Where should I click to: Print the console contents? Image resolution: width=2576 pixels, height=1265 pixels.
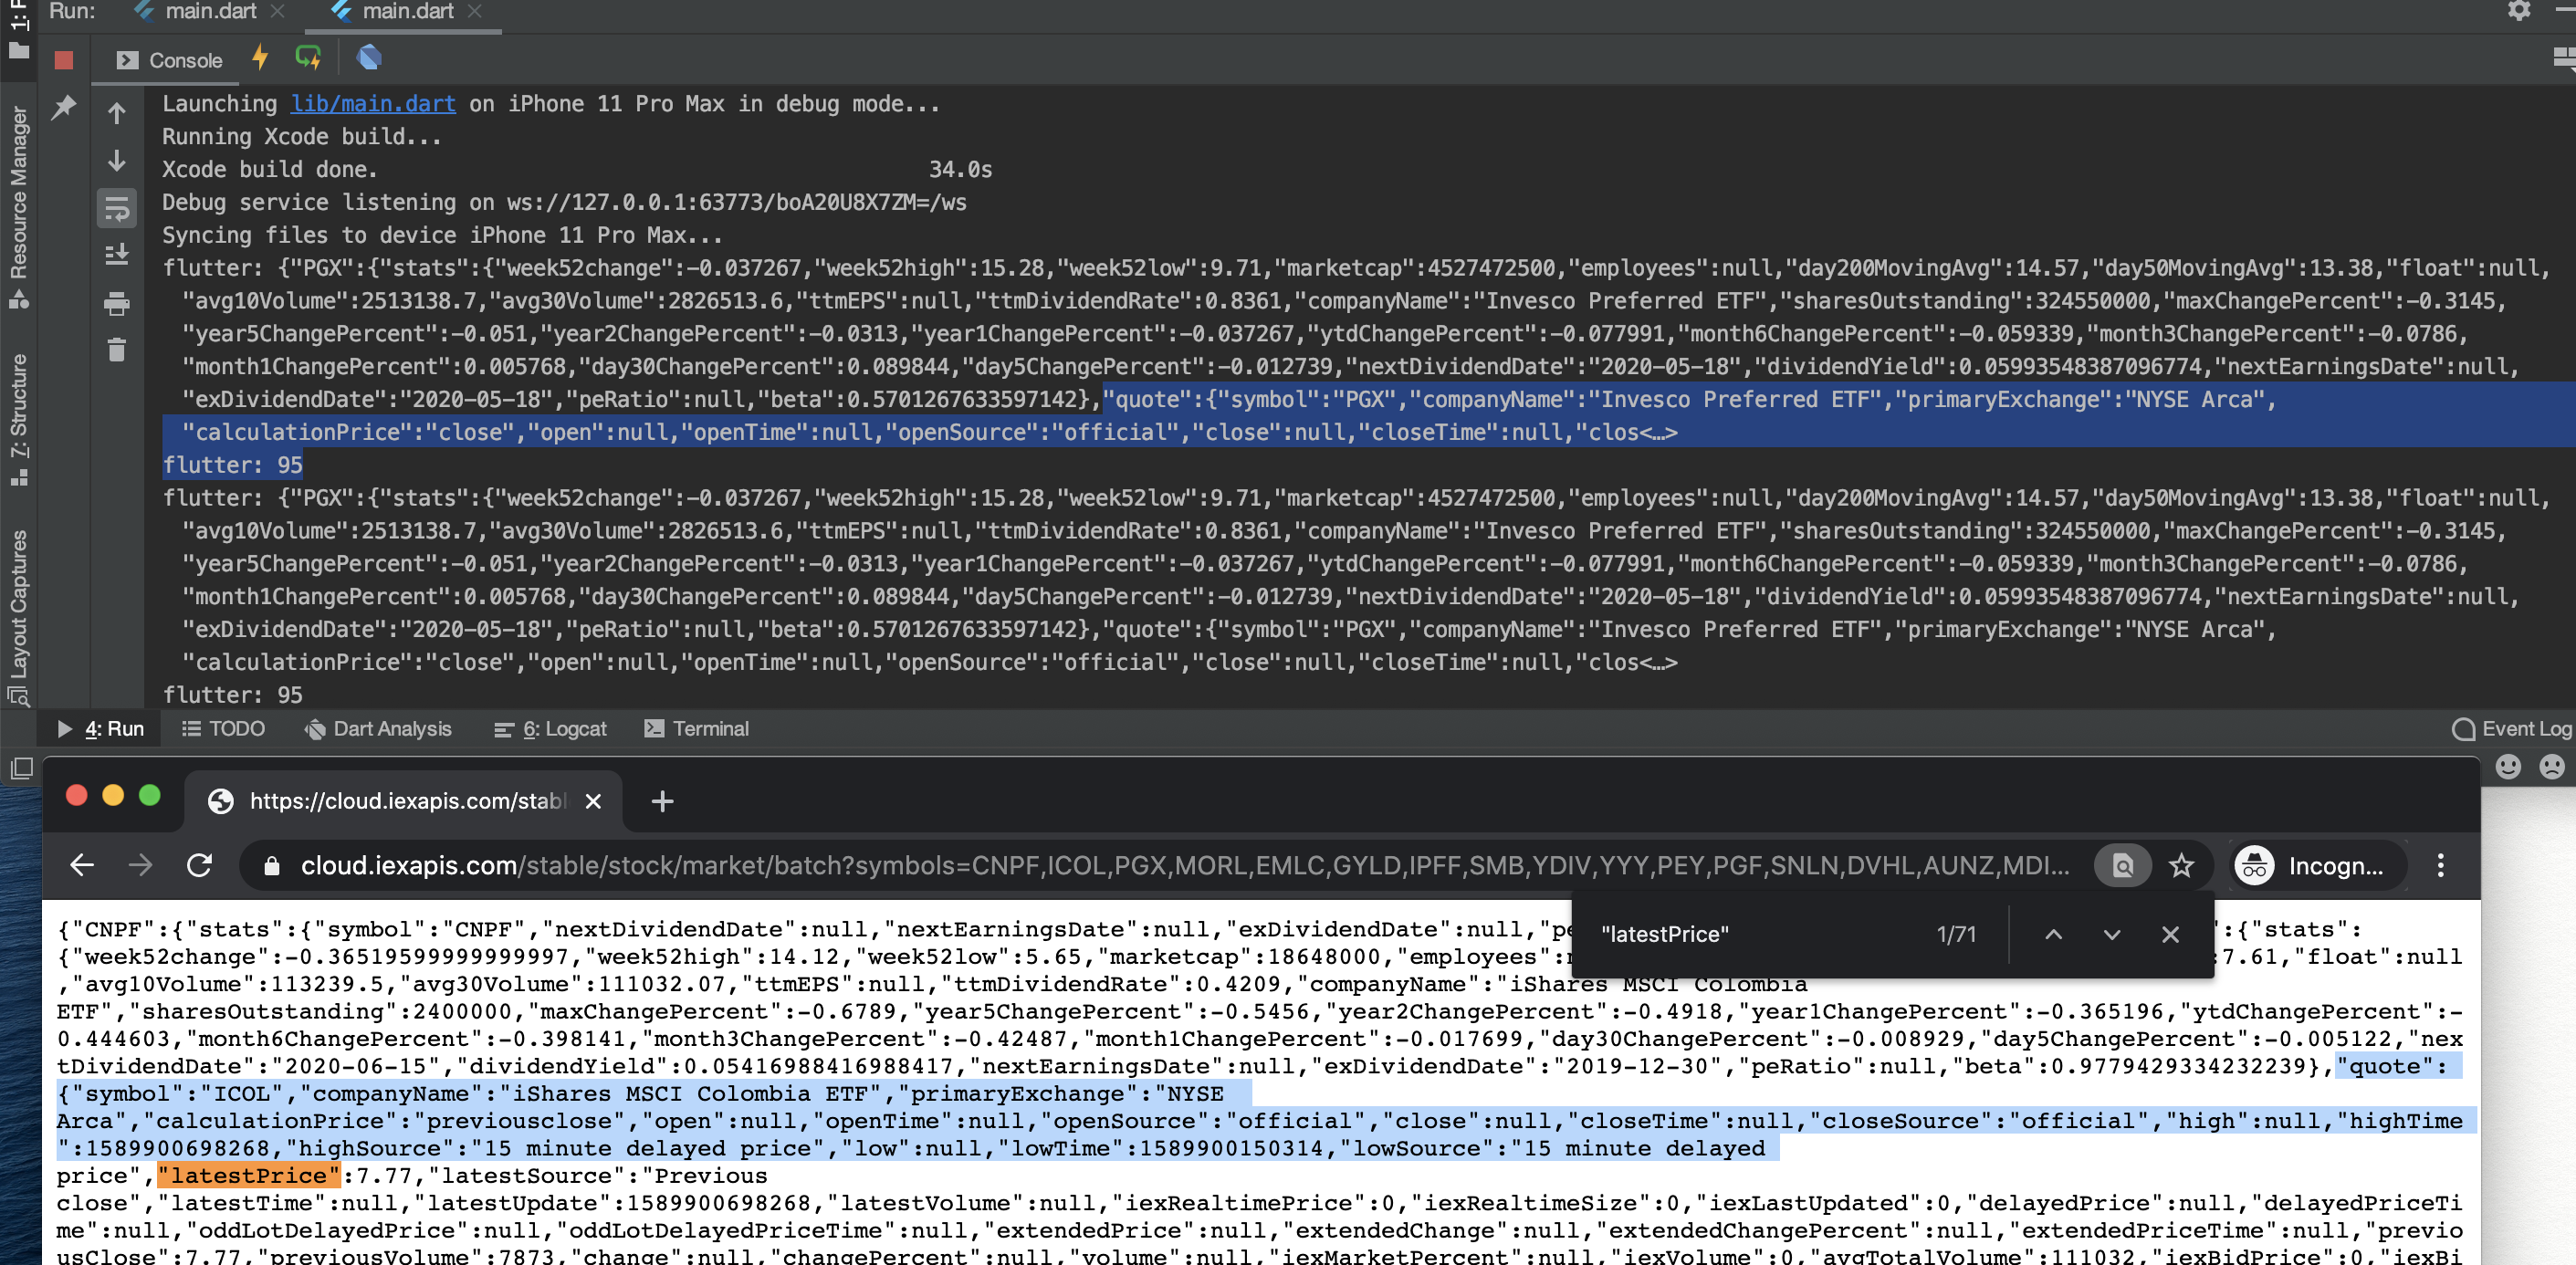pyautogui.click(x=117, y=303)
